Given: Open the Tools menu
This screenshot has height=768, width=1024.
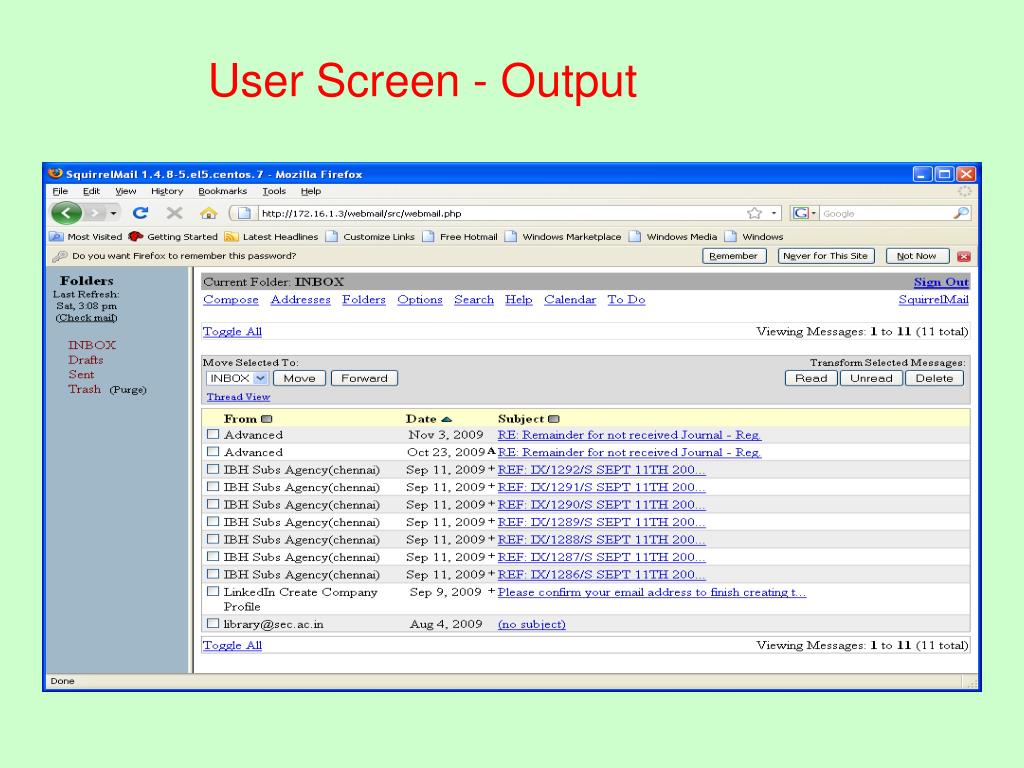Looking at the screenshot, I should (x=274, y=191).
